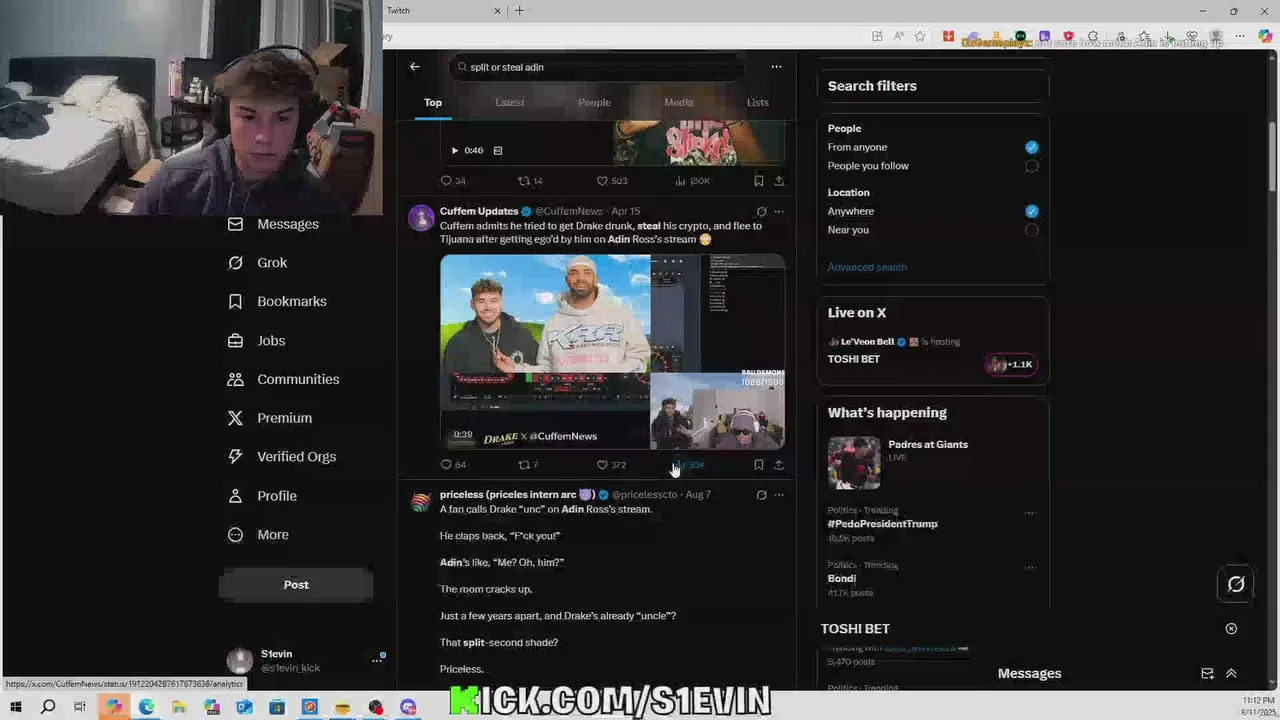1280x720 pixels.
Task: Open Microsoft Edge from the taskbar
Action: click(146, 707)
